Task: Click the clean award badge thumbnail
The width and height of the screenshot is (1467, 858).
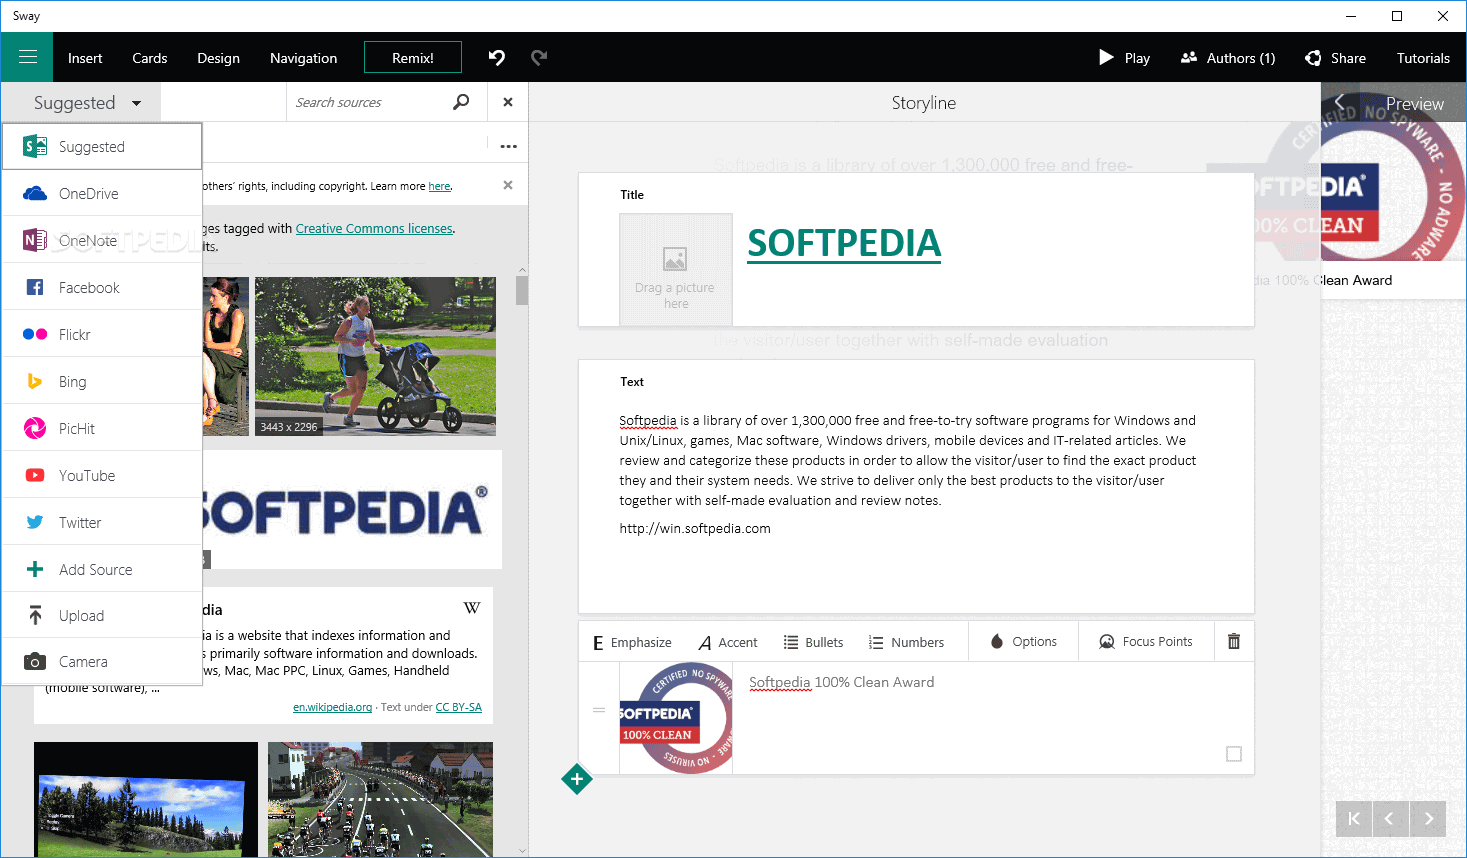Action: point(676,718)
